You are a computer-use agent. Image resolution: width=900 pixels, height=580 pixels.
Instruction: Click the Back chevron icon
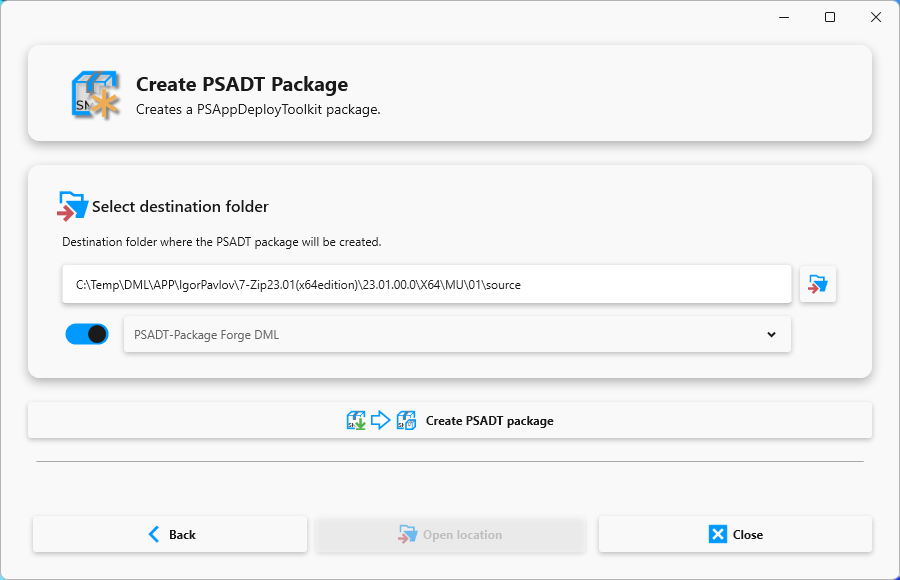[154, 534]
